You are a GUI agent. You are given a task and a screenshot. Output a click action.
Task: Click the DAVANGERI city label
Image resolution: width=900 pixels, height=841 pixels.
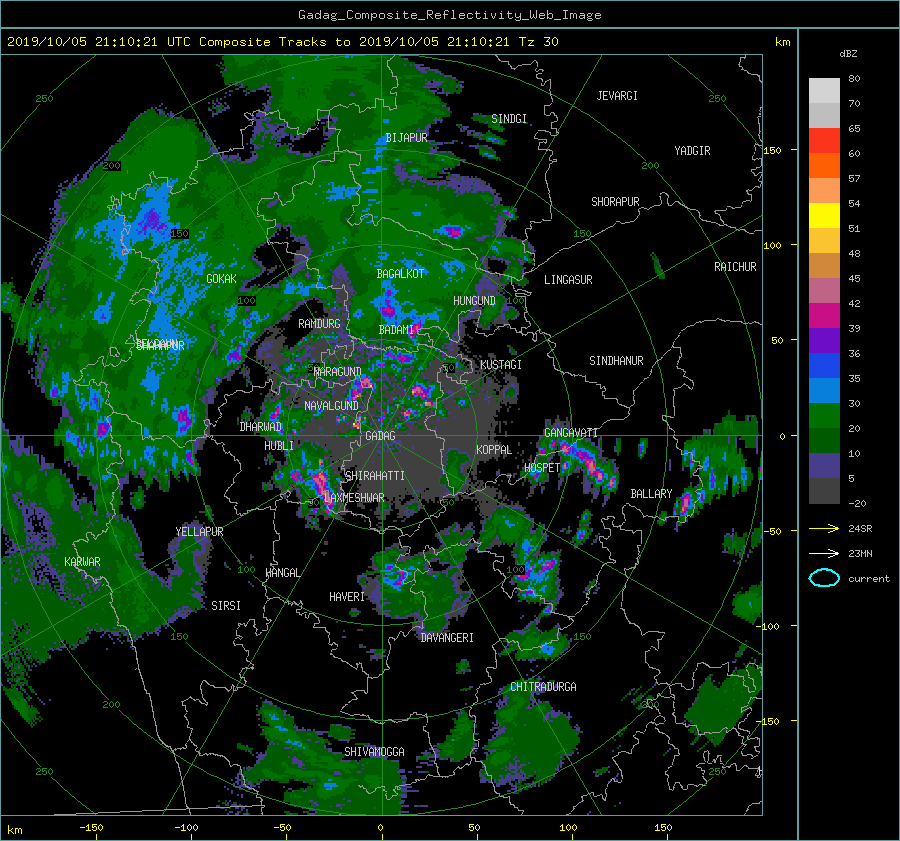447,638
